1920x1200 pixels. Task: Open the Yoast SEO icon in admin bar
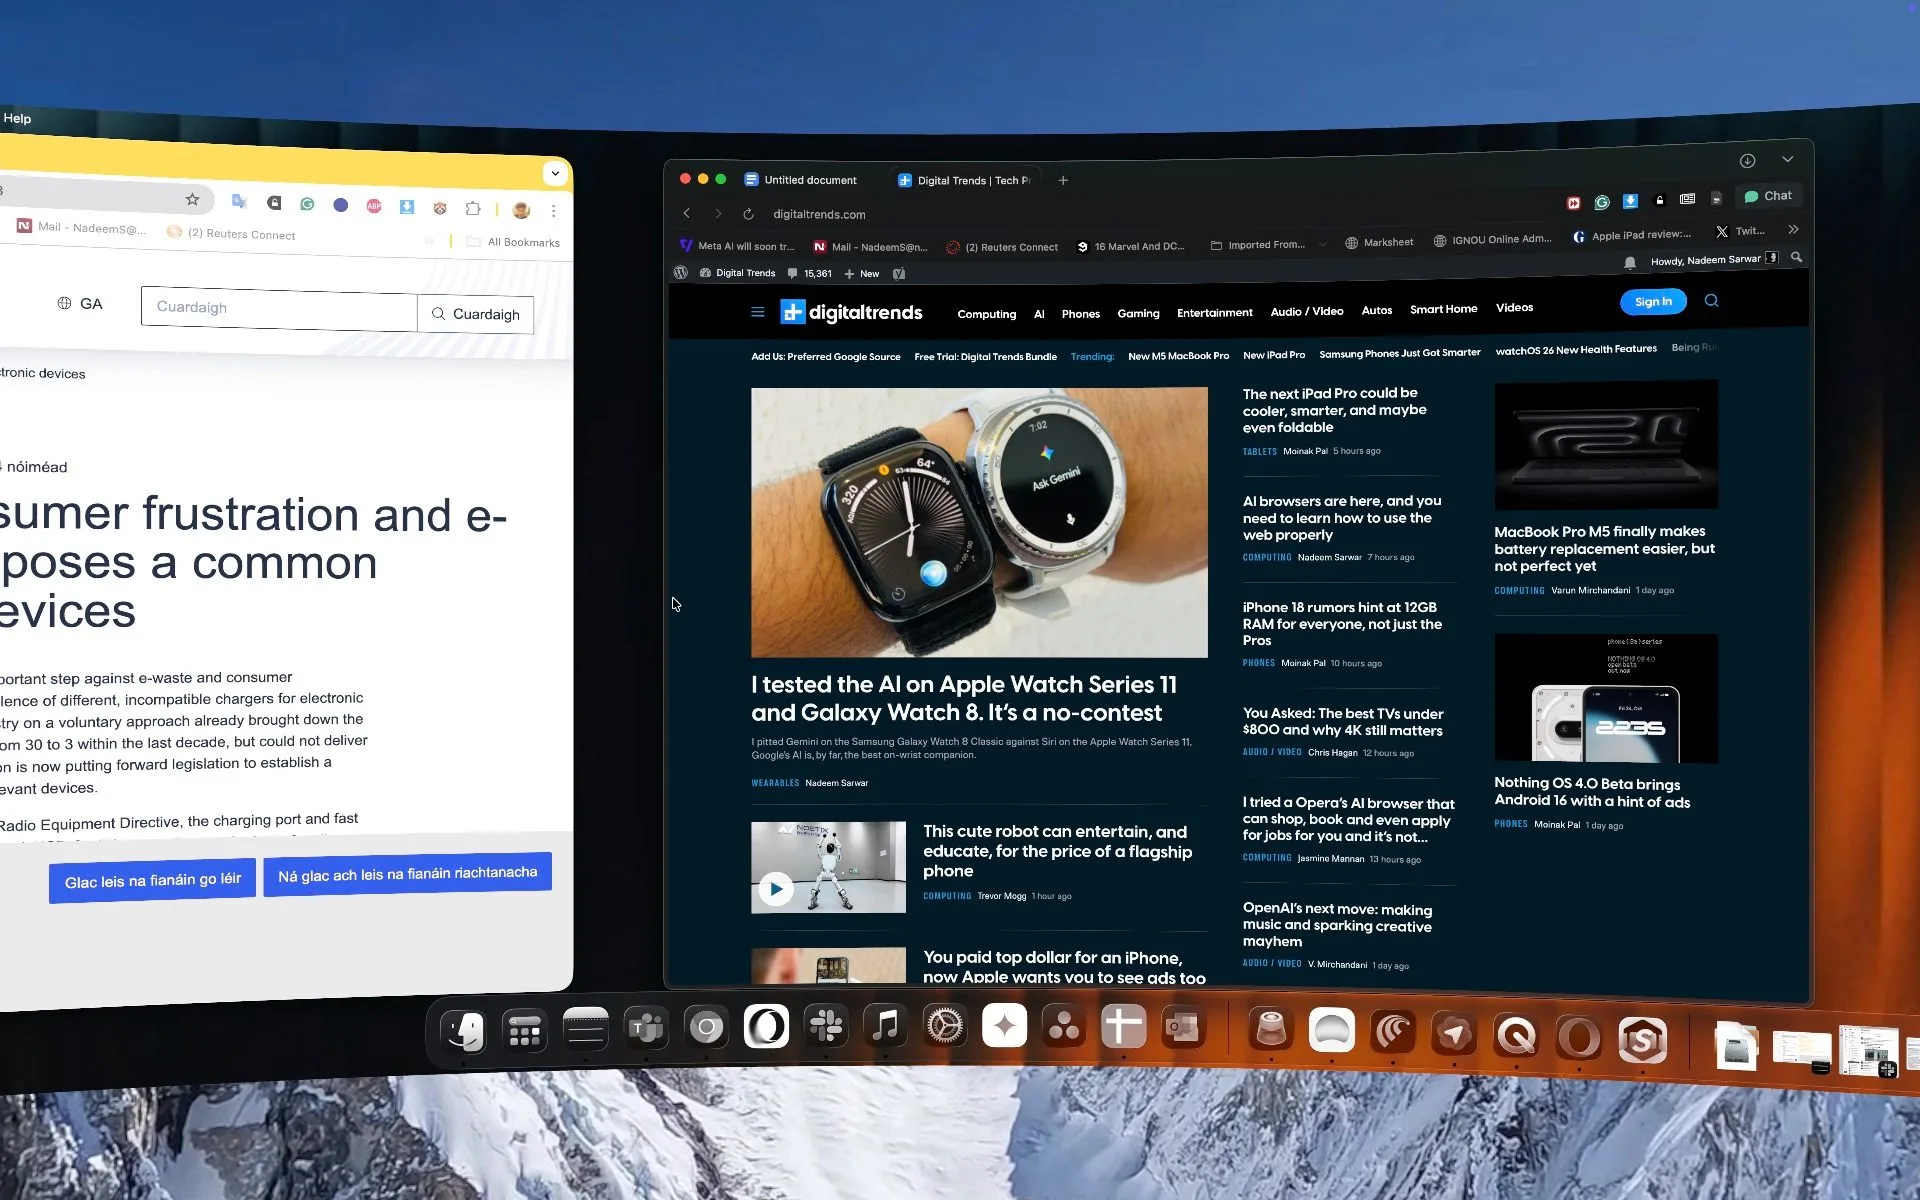[x=899, y=273]
